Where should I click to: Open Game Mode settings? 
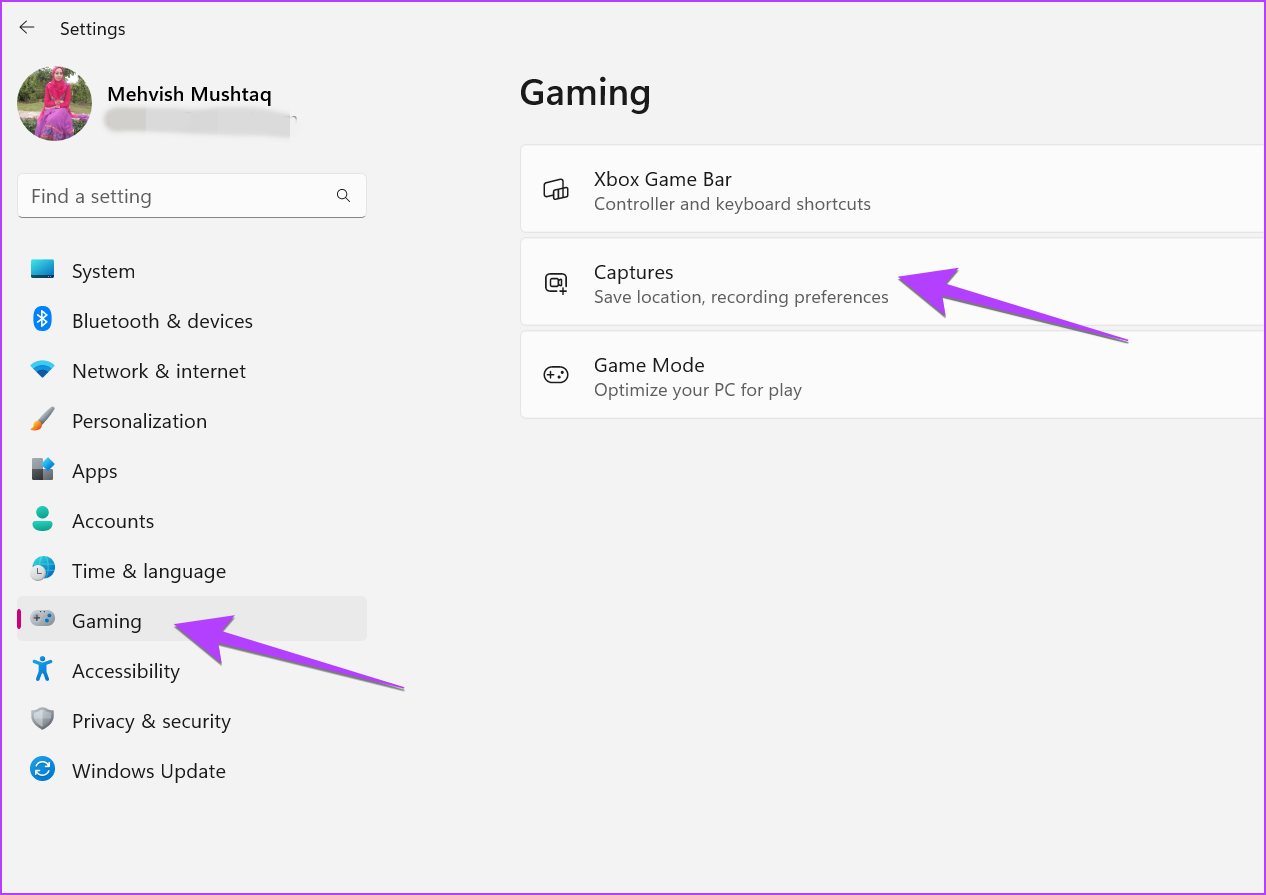coord(892,375)
